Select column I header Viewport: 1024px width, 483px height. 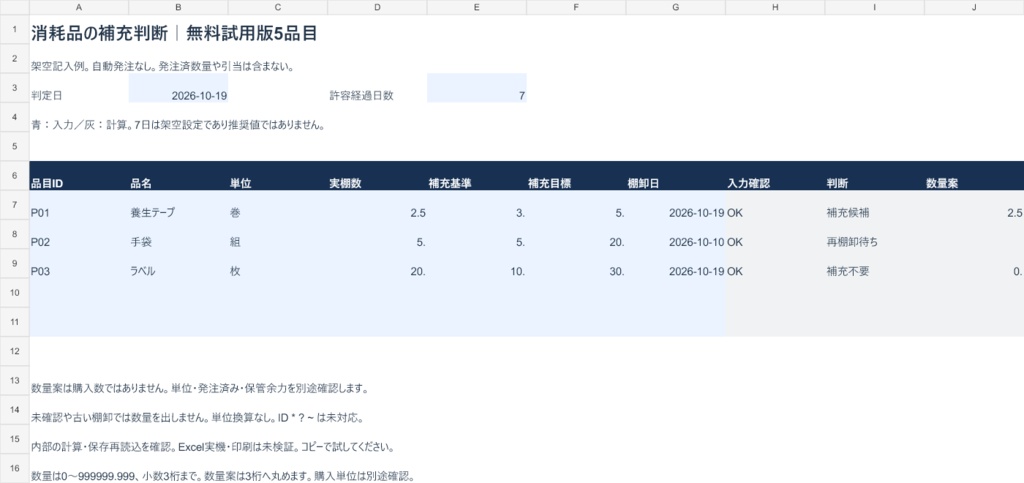tap(874, 7)
